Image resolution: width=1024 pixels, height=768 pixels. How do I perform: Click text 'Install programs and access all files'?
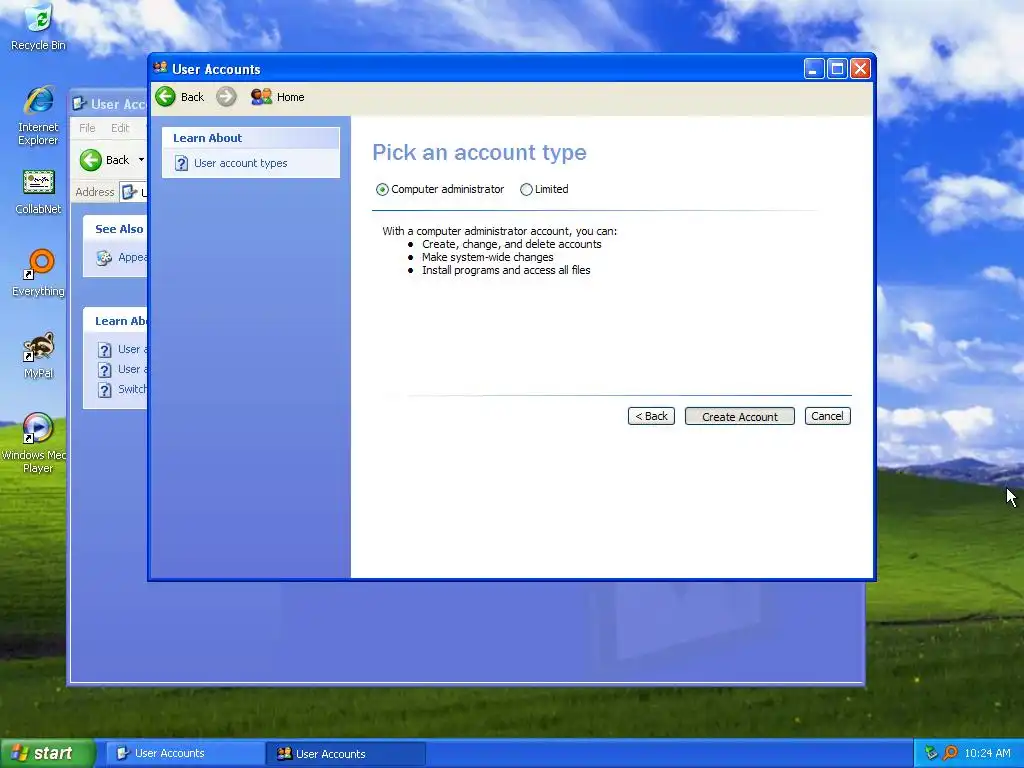click(x=506, y=270)
